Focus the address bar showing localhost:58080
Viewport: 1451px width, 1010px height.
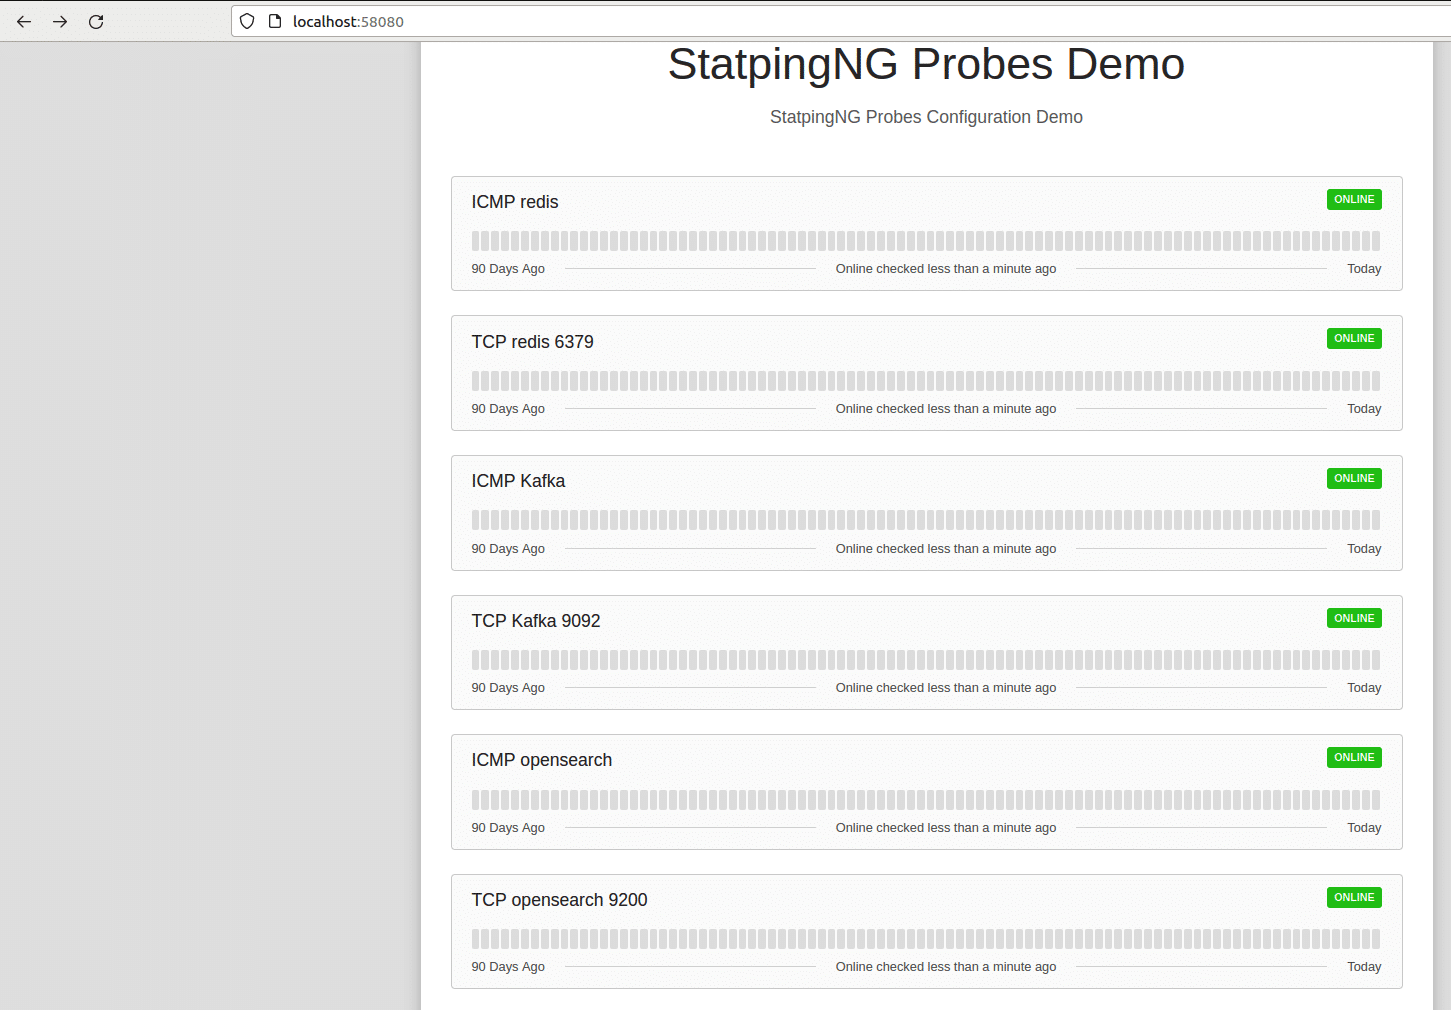click(x=840, y=21)
